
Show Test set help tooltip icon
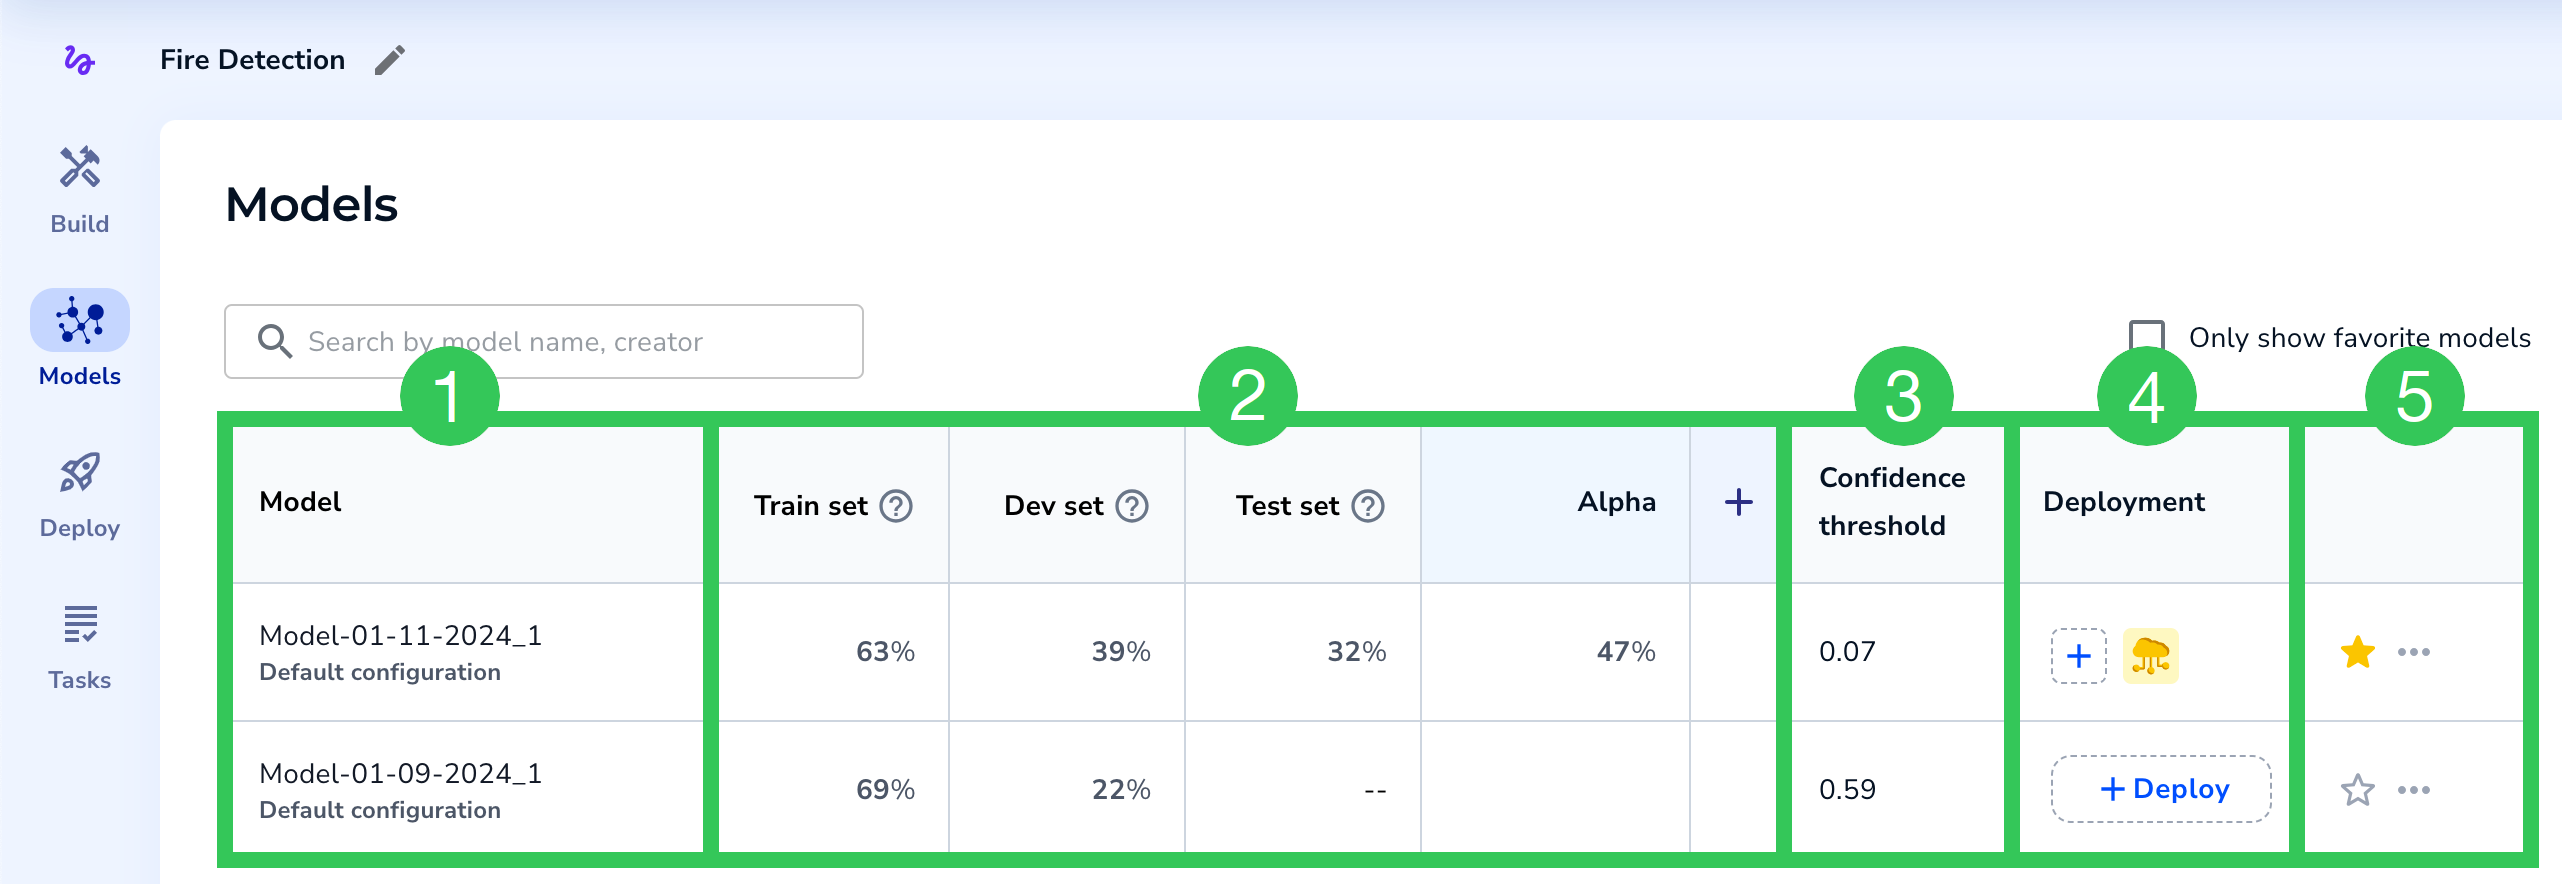pyautogui.click(x=1368, y=506)
